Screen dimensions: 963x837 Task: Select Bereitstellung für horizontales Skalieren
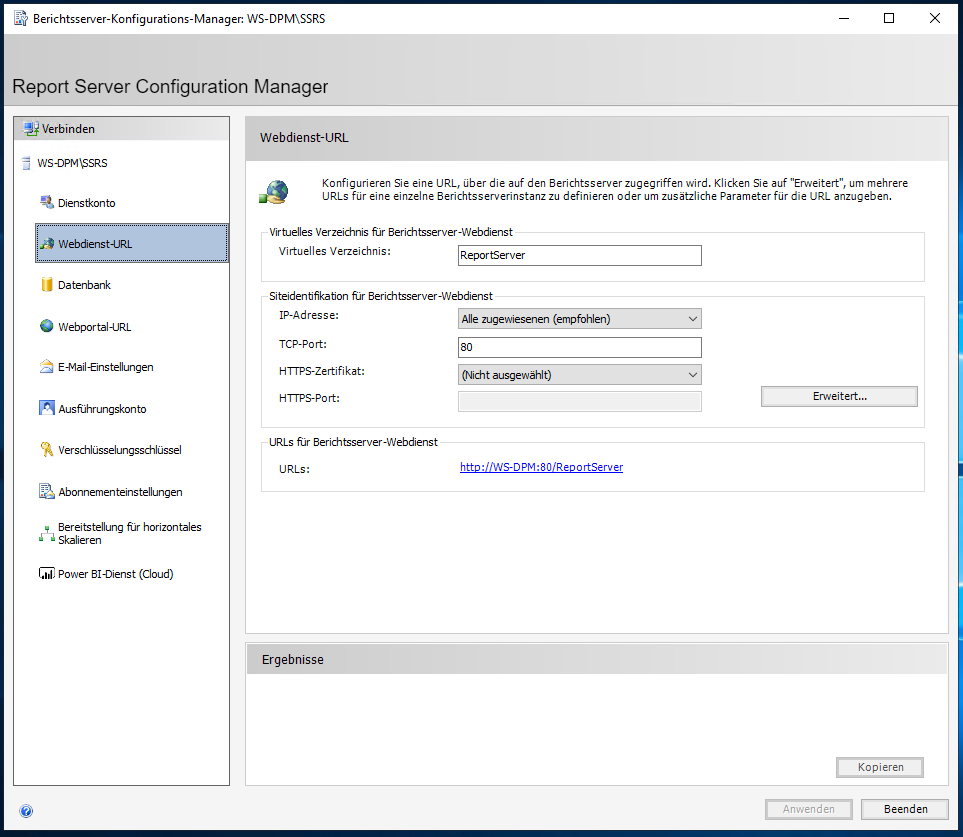(130, 533)
